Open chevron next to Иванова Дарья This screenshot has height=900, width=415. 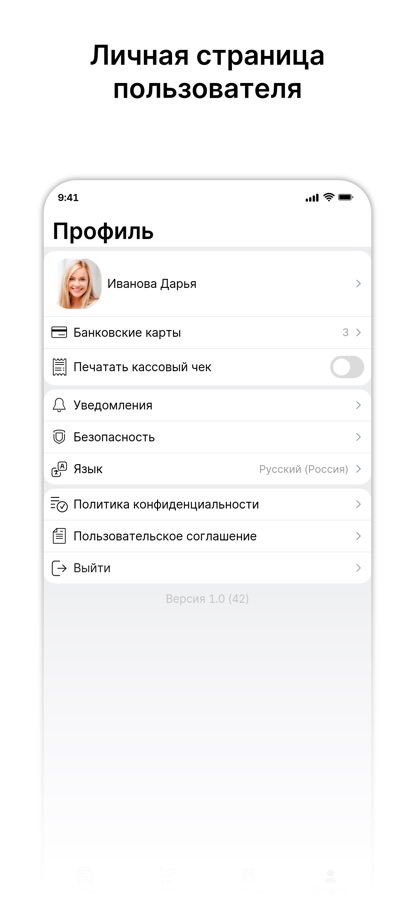(x=358, y=284)
